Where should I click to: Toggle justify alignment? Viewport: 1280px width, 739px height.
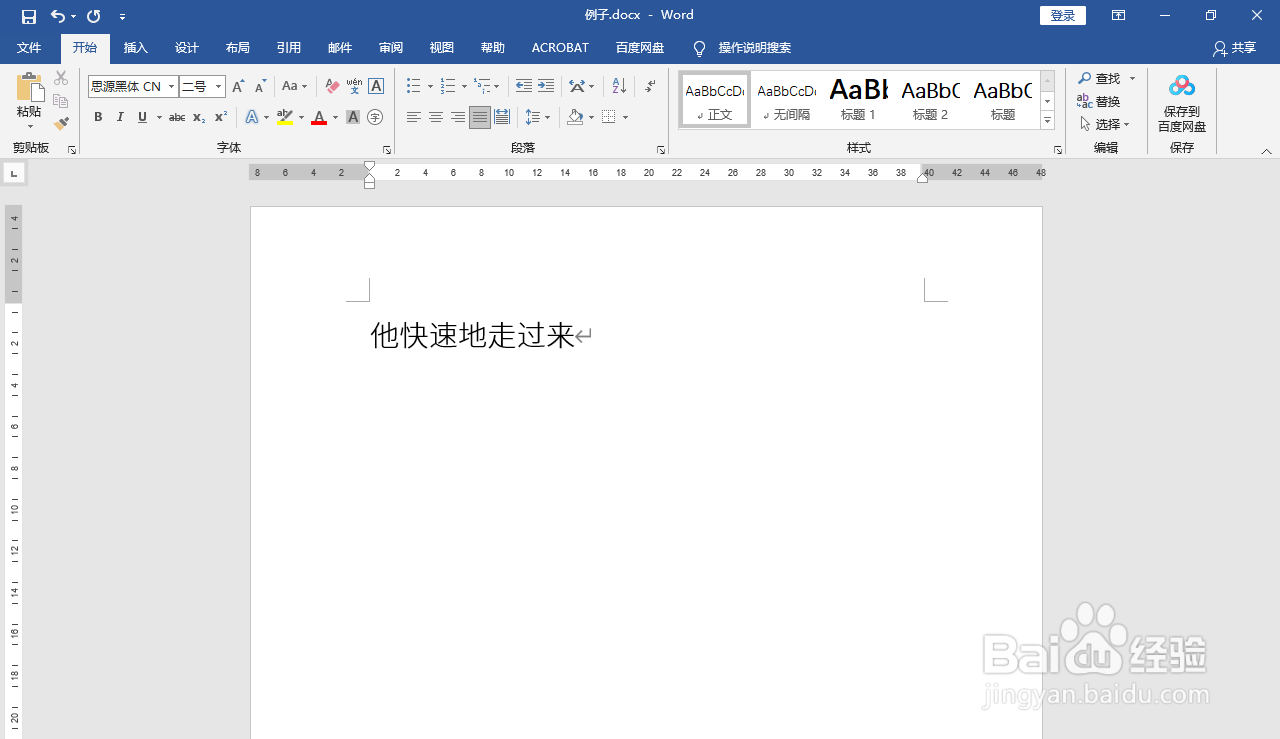point(480,118)
